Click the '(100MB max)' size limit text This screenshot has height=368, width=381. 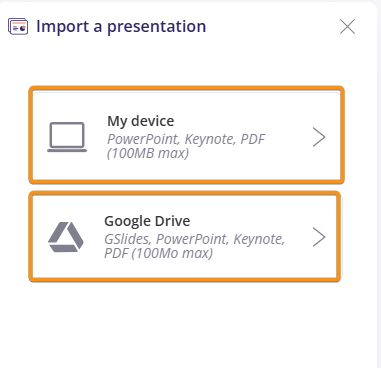point(148,153)
